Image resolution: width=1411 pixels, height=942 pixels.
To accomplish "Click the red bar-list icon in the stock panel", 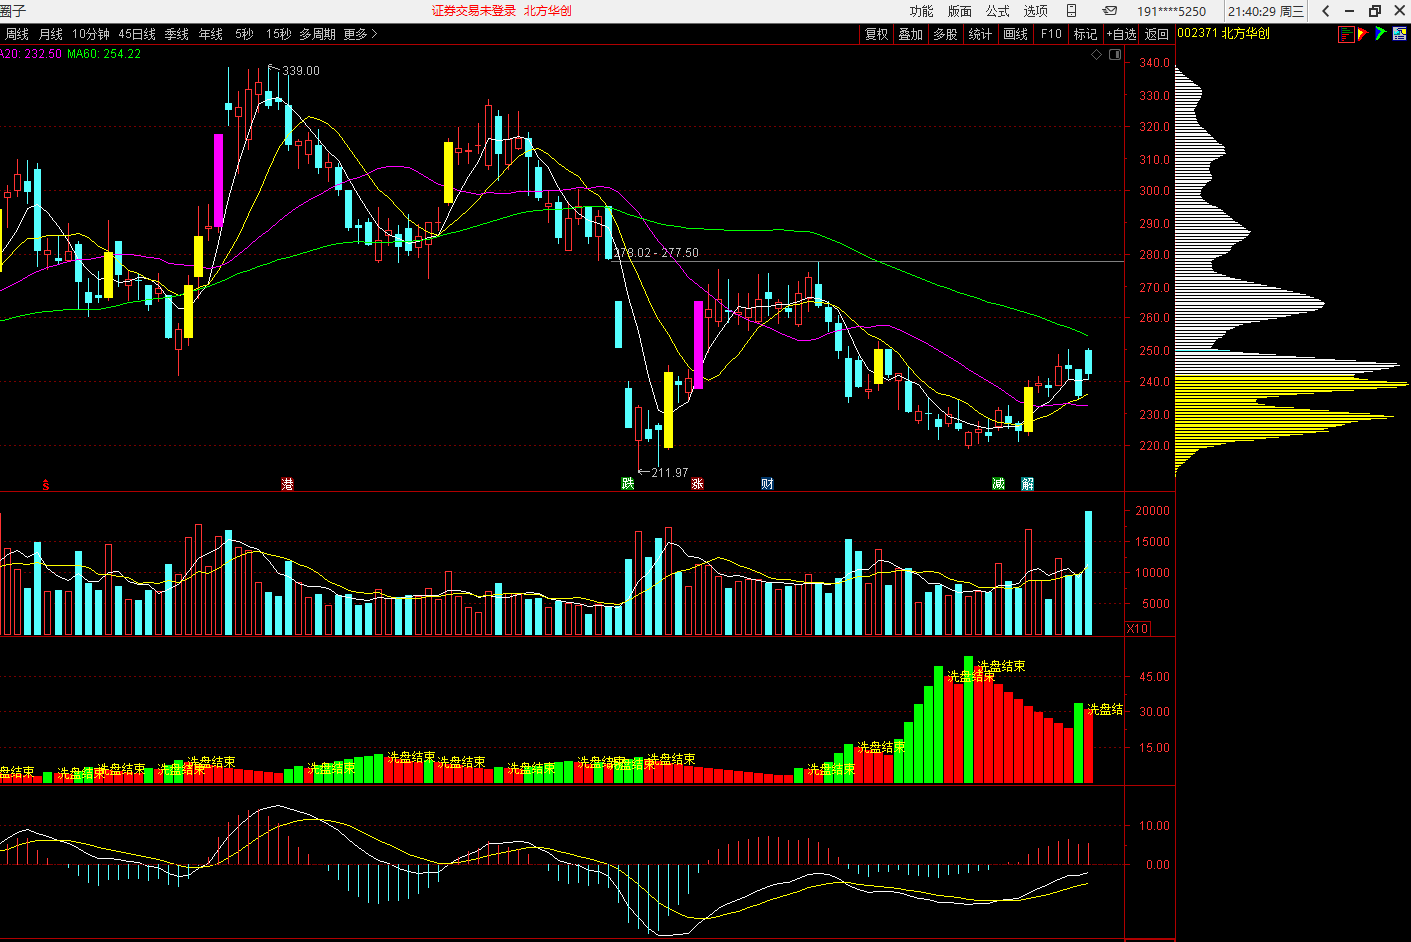I will tap(1346, 34).
